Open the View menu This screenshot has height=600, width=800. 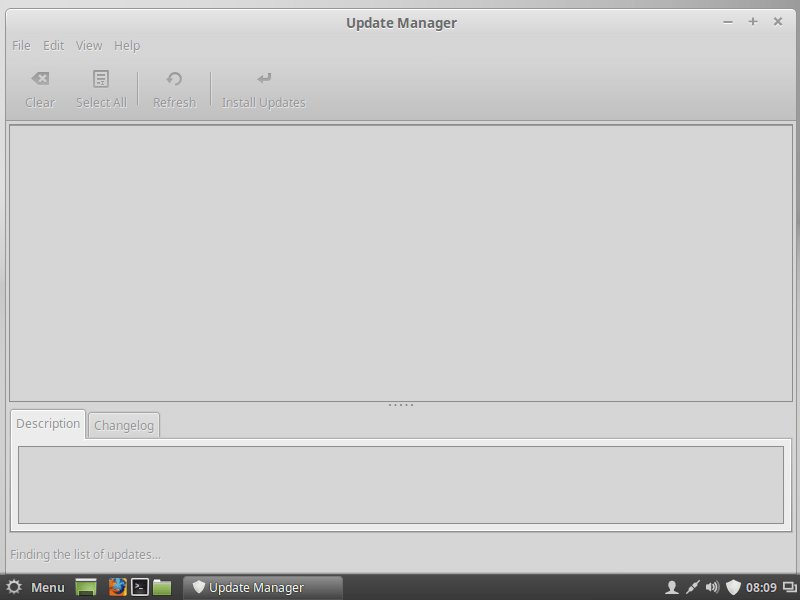(89, 45)
